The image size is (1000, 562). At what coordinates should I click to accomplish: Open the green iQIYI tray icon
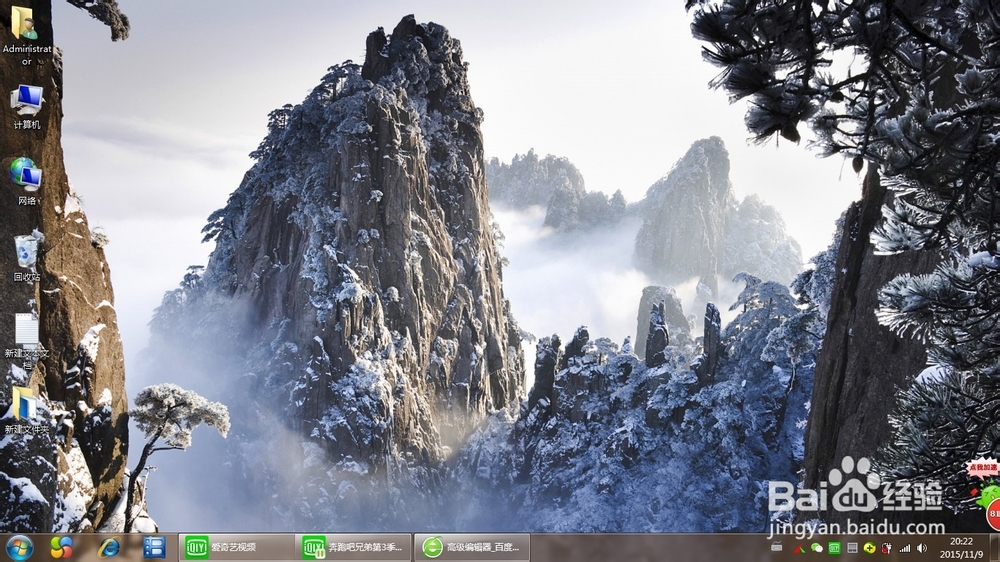834,548
